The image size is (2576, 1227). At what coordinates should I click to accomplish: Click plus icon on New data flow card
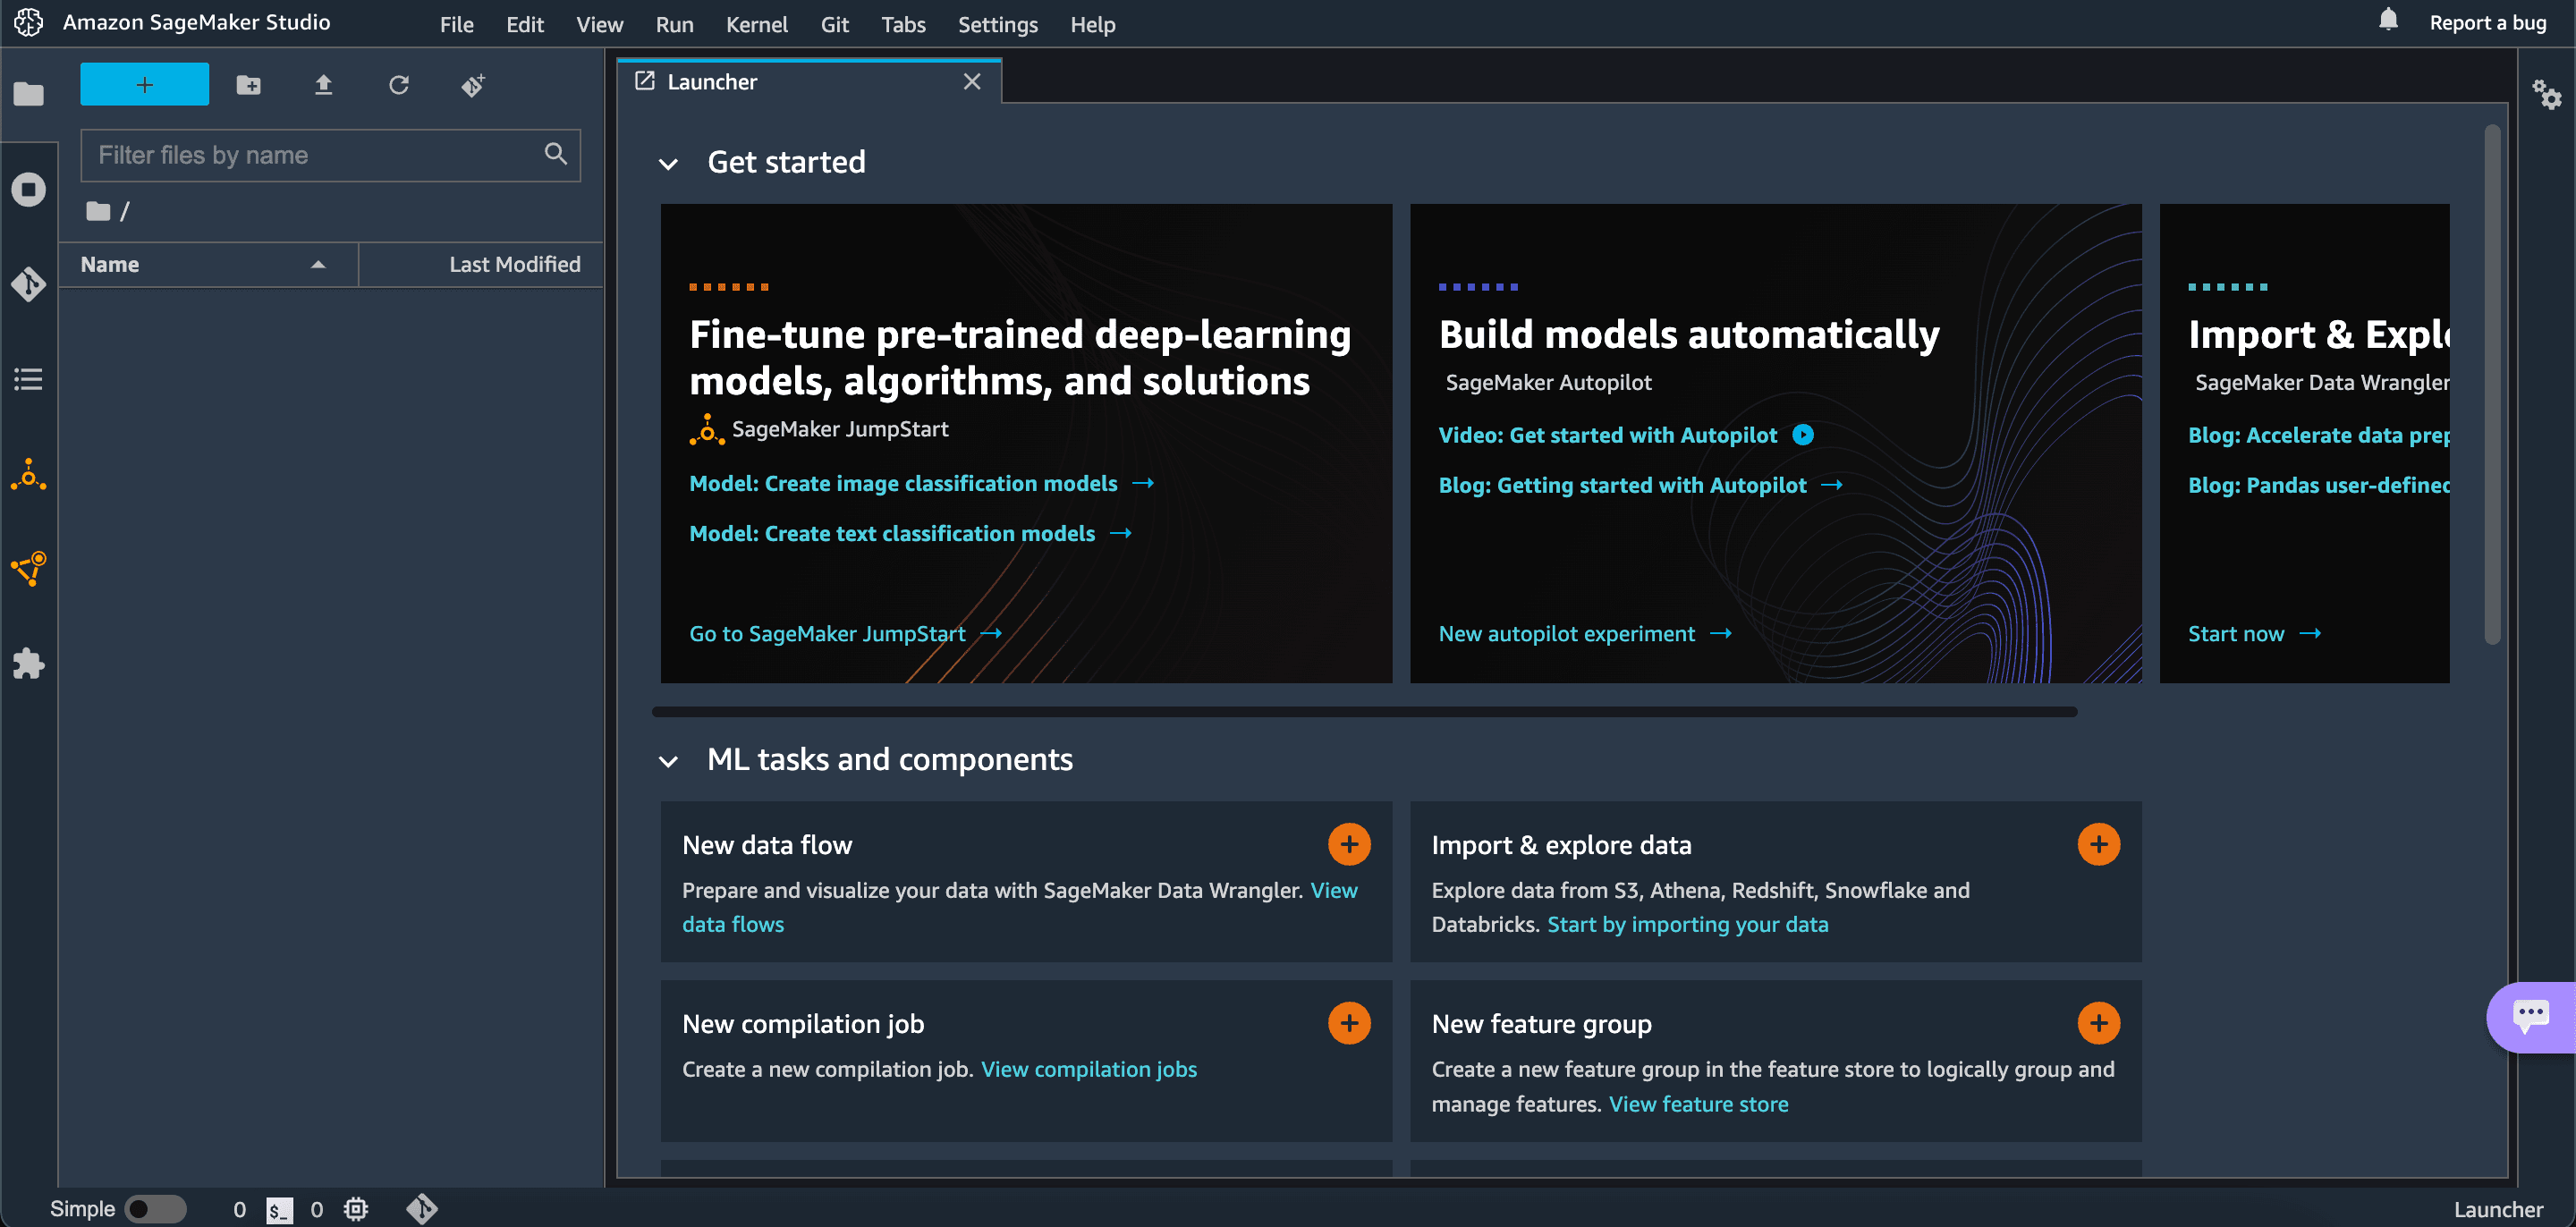1349,845
